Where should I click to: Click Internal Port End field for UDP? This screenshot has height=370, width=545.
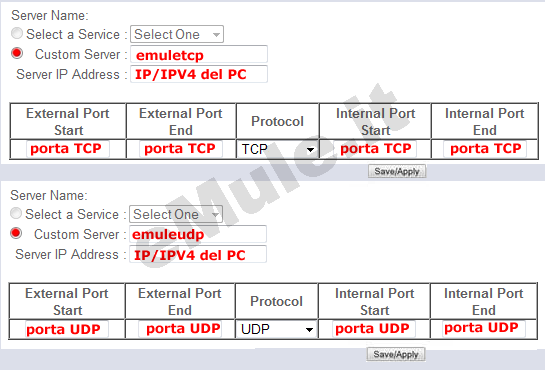pos(483,329)
